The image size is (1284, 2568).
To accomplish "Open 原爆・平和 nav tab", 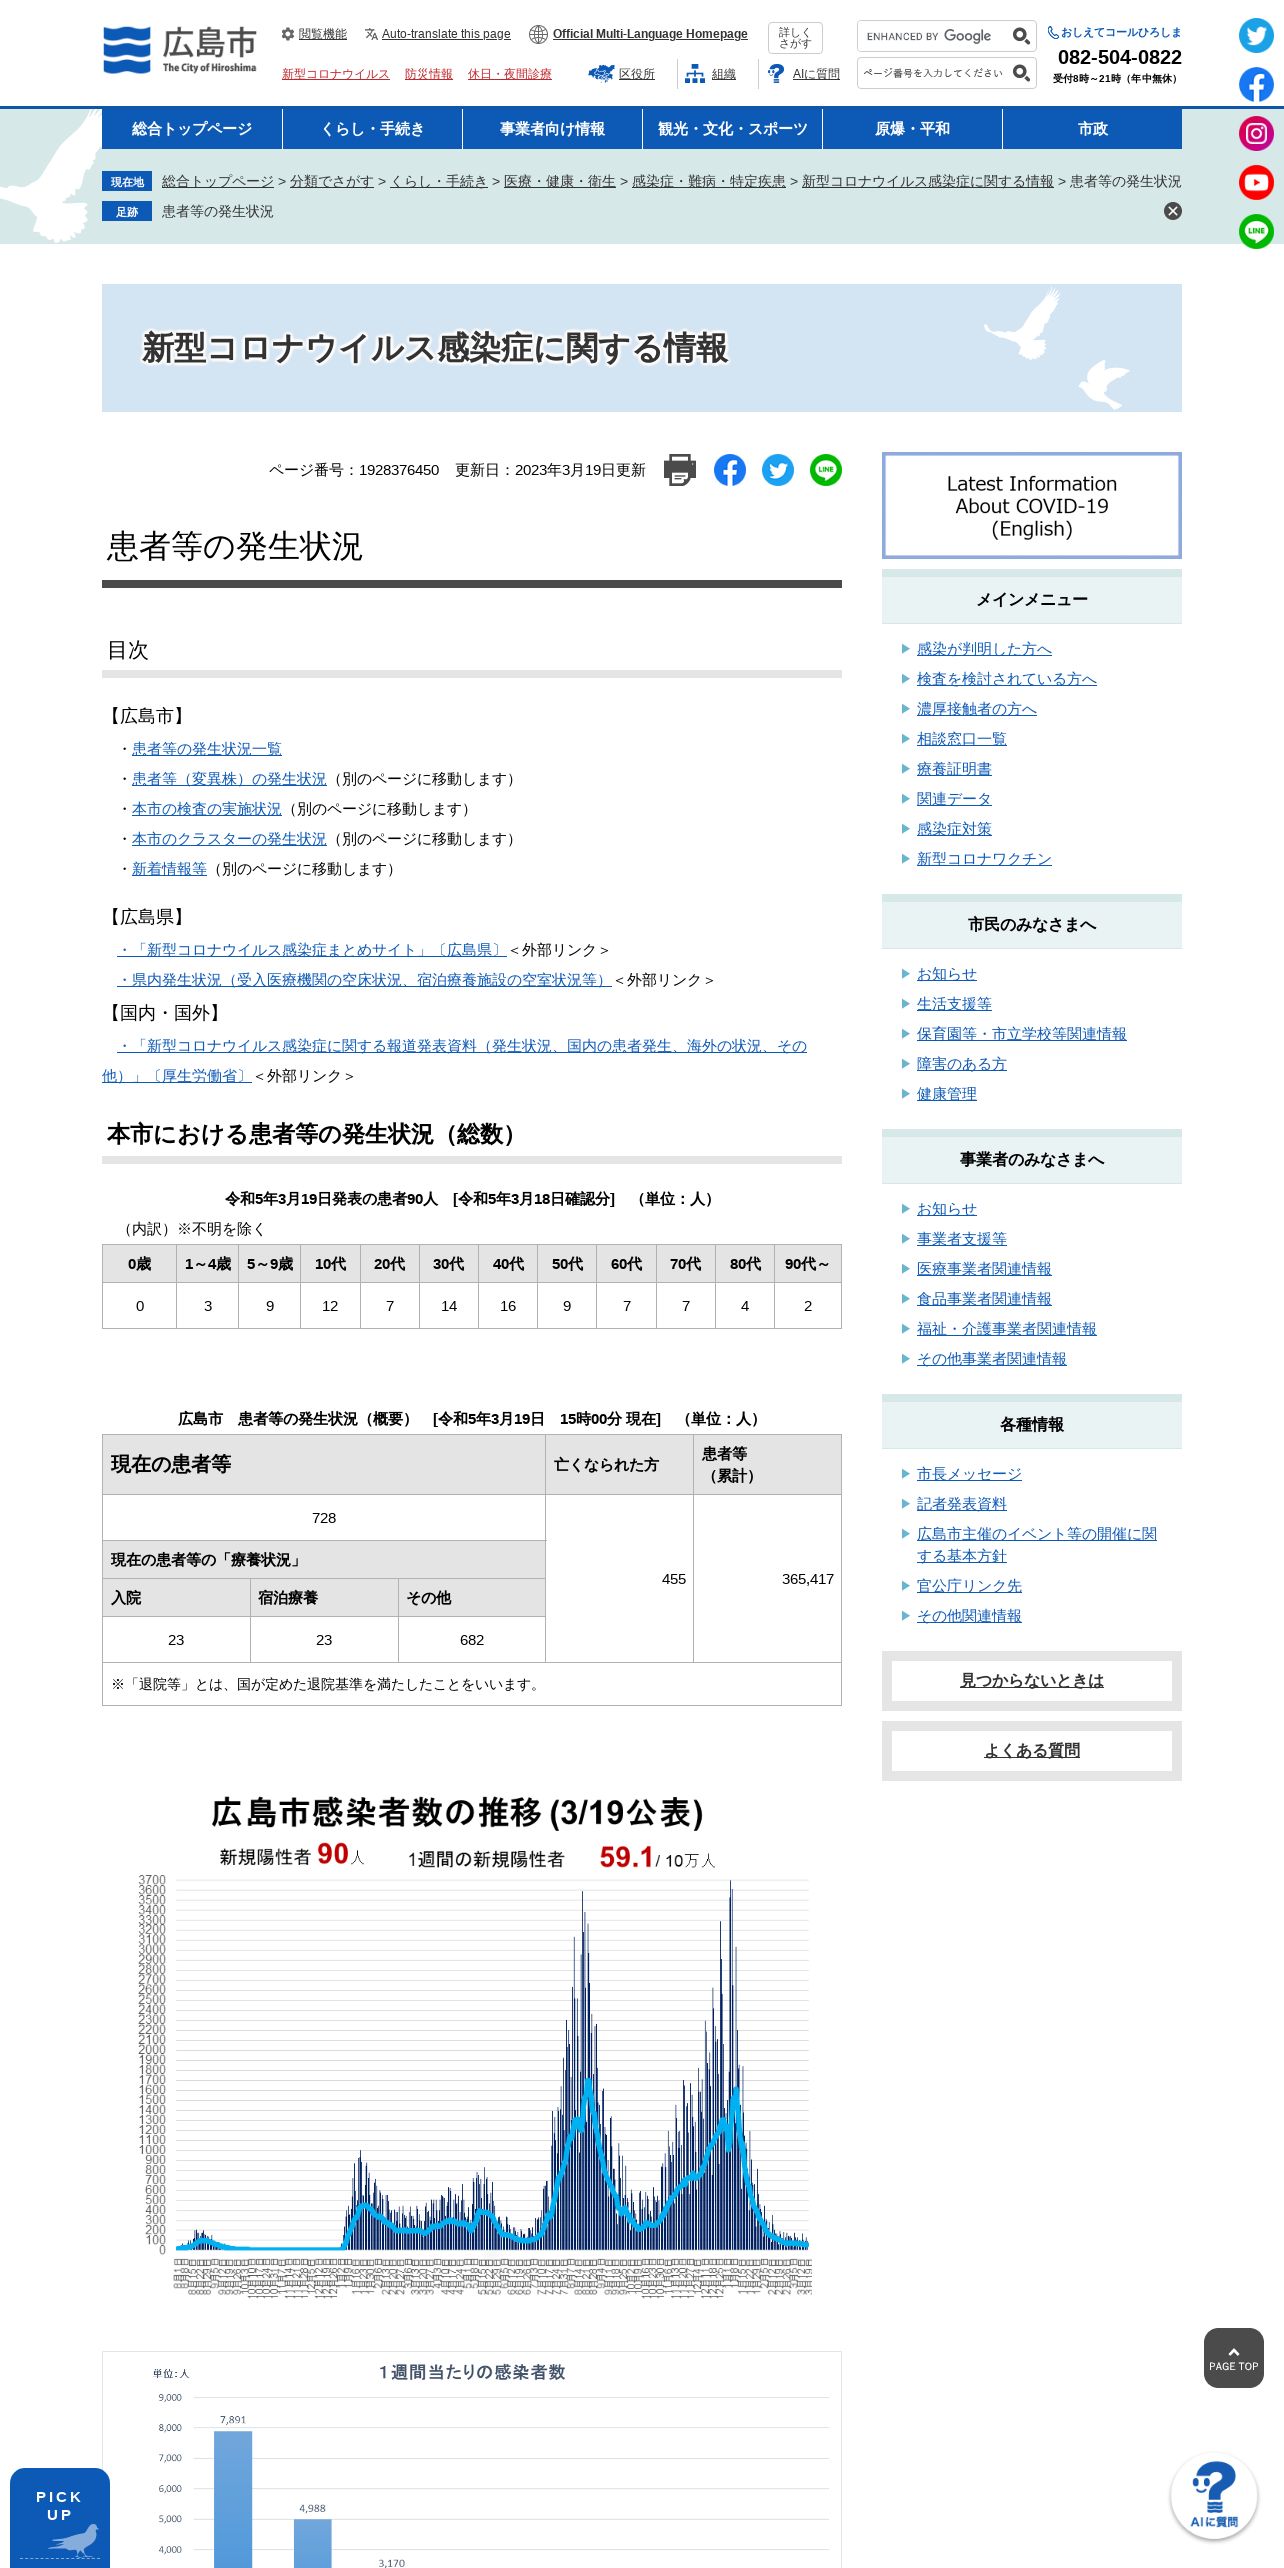I will 912,129.
